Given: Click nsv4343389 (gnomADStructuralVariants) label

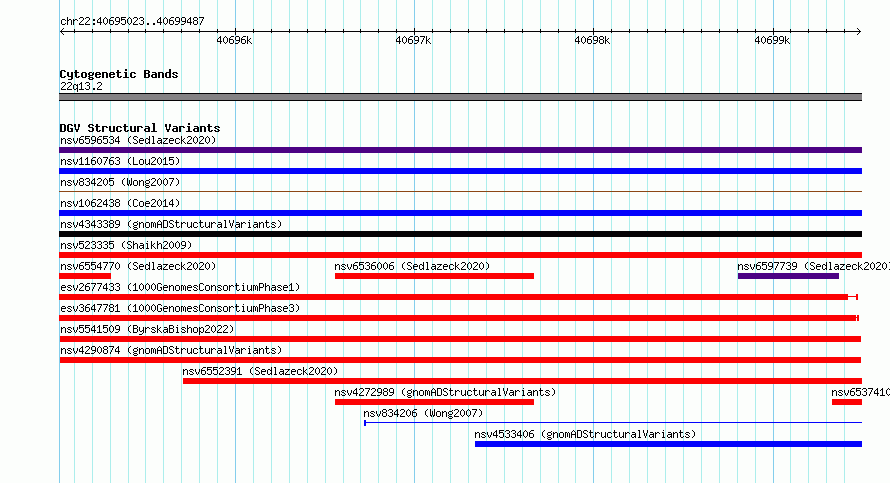Looking at the screenshot, I should pos(171,224).
